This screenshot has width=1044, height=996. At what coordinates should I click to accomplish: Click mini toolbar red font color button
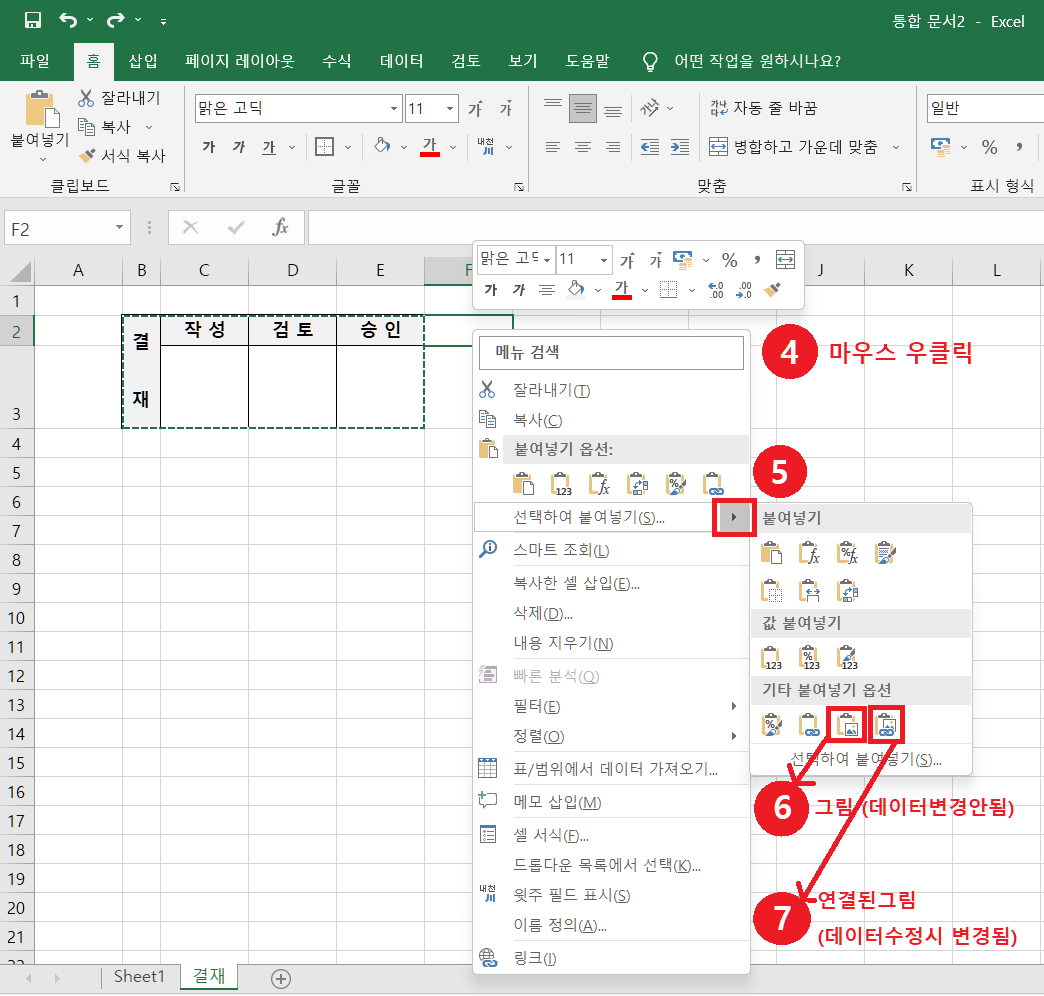pos(622,290)
